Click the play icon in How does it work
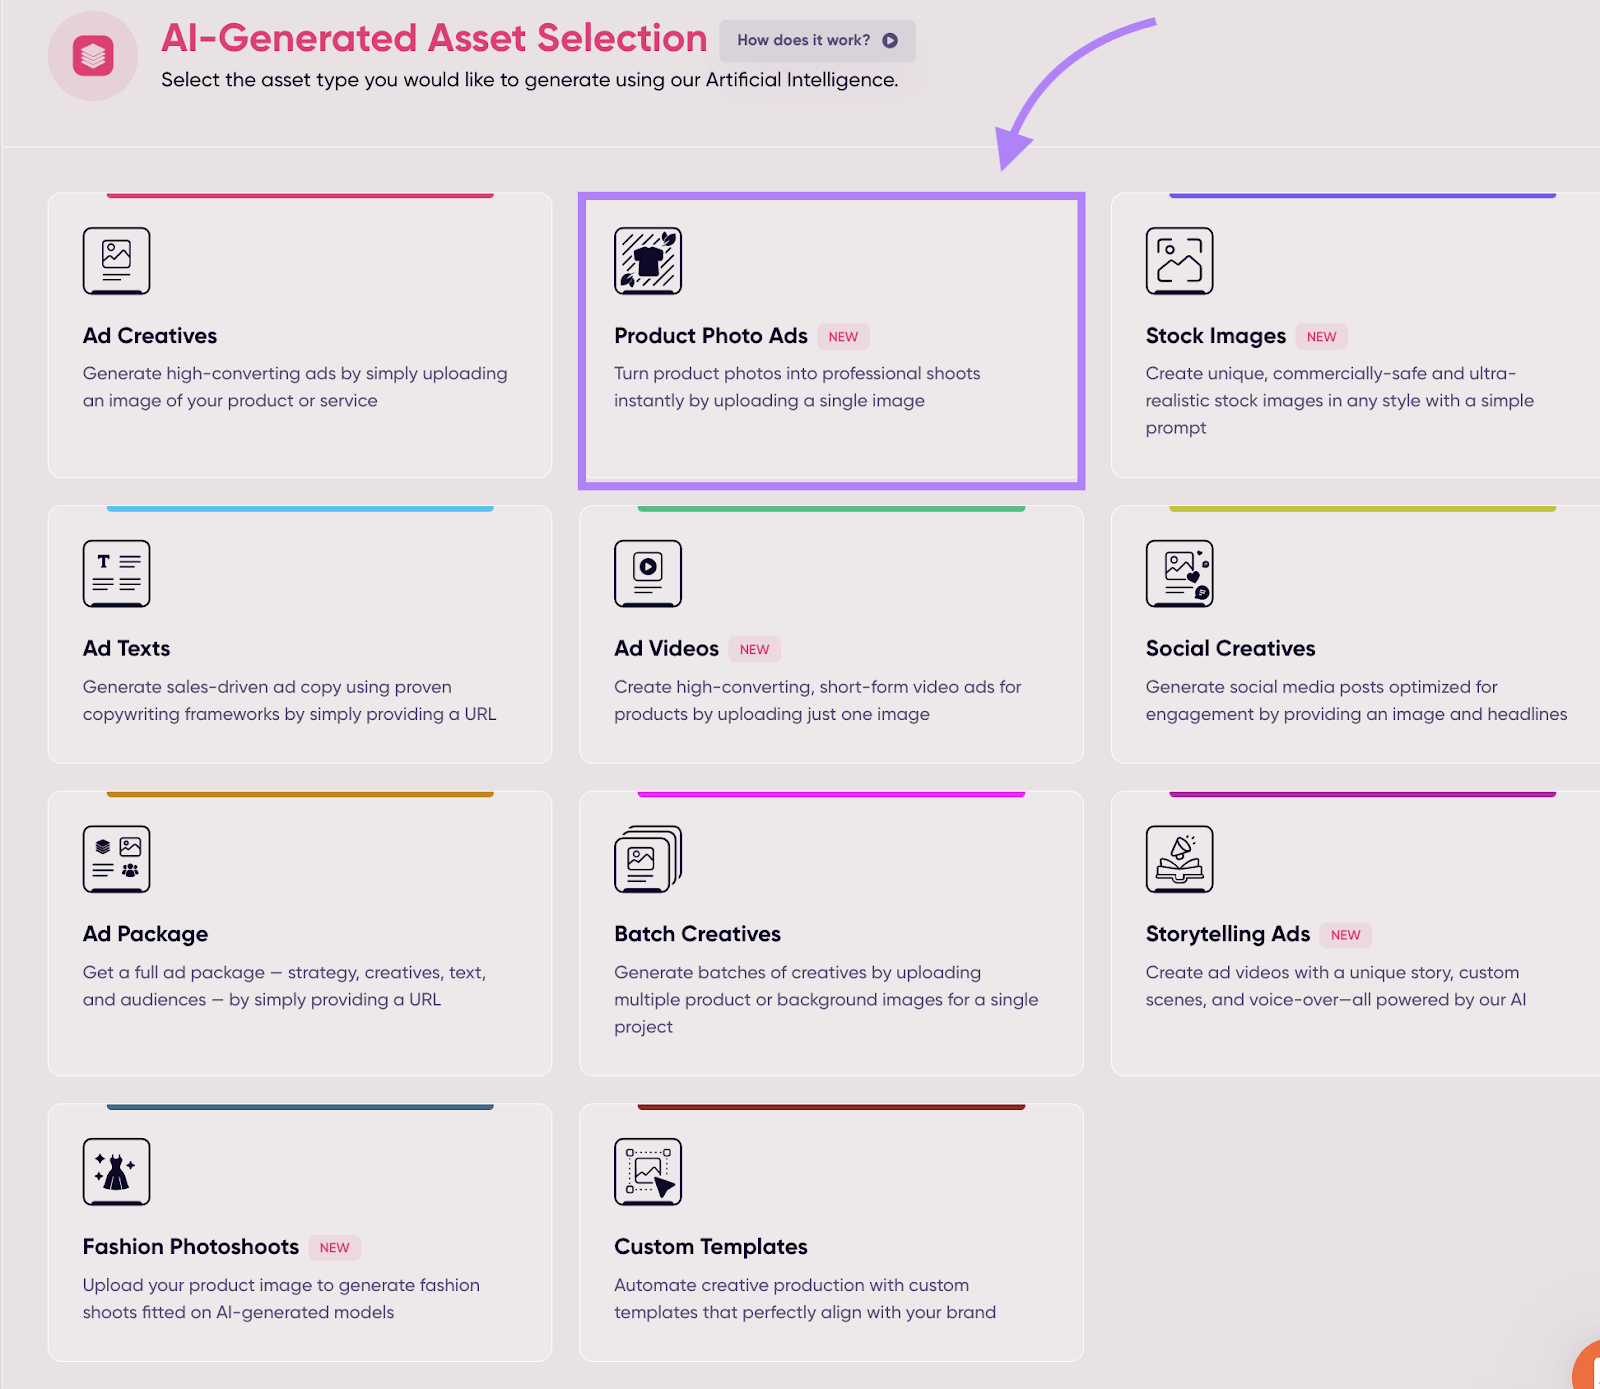The image size is (1600, 1389). [x=890, y=41]
